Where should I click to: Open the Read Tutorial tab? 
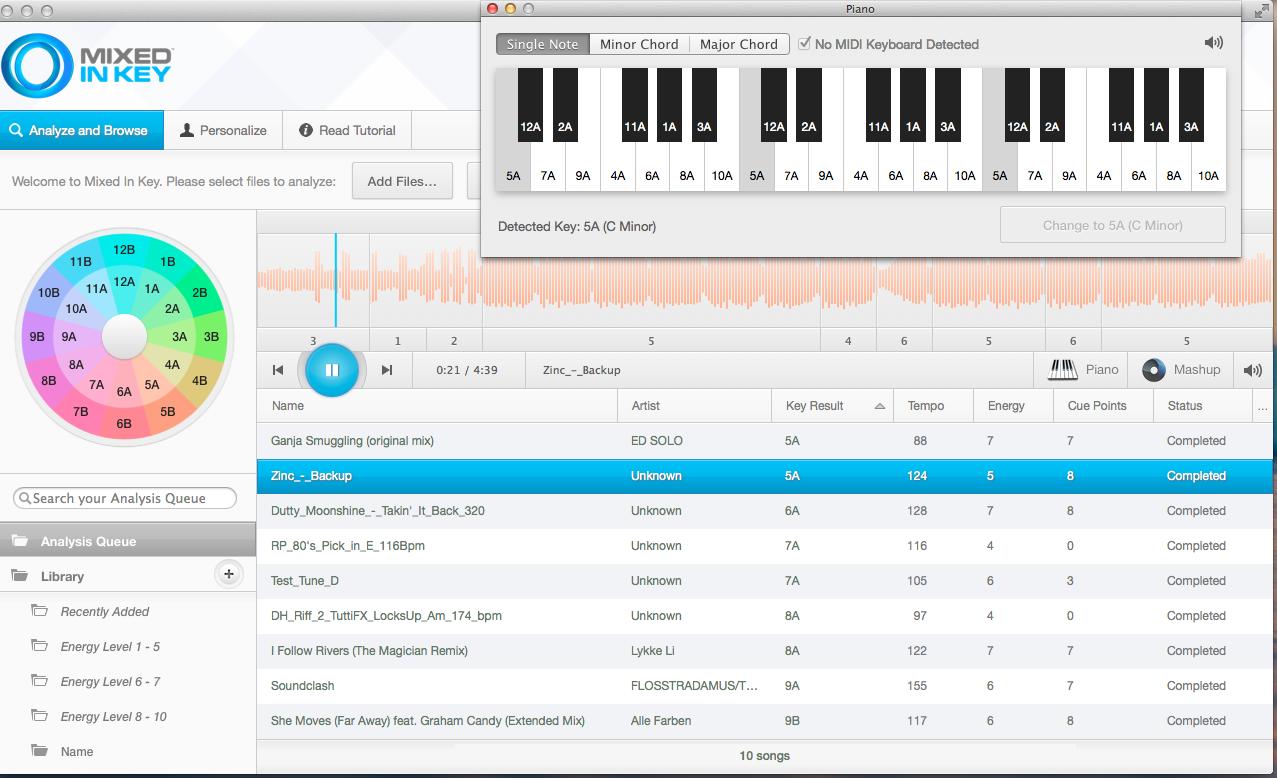(347, 130)
